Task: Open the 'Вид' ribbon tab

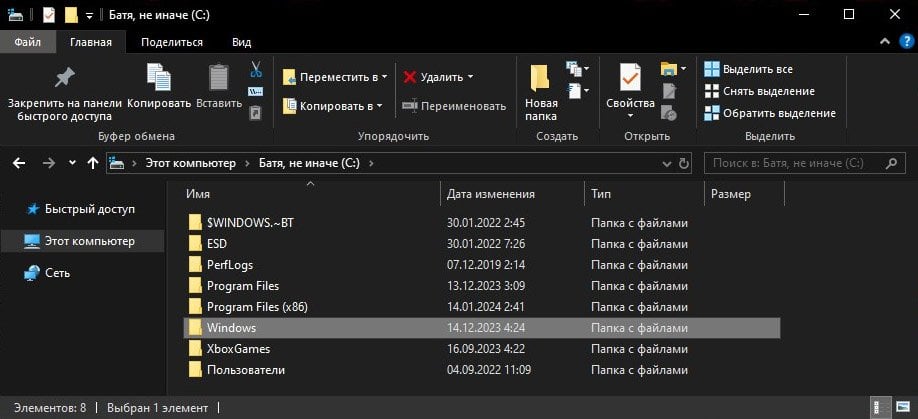Action: 242,42
